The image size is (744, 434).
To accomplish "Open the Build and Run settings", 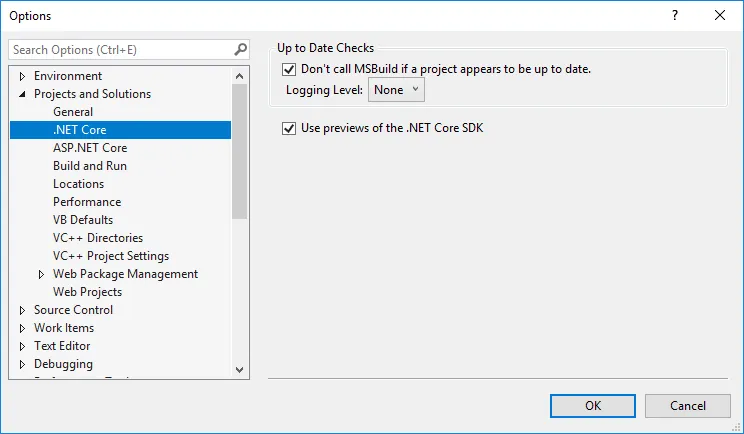I will (90, 166).
